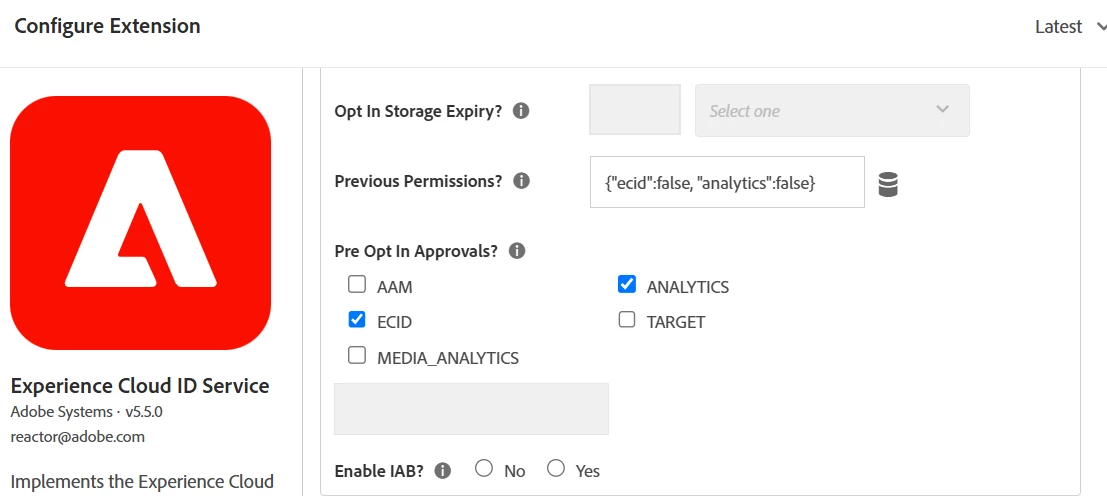
Task: Click the Previous Permissions info icon
Action: tap(521, 181)
